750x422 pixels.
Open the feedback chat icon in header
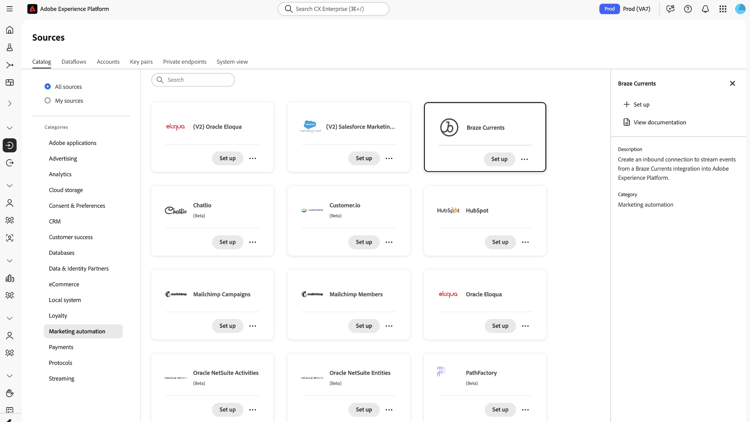click(x=670, y=9)
